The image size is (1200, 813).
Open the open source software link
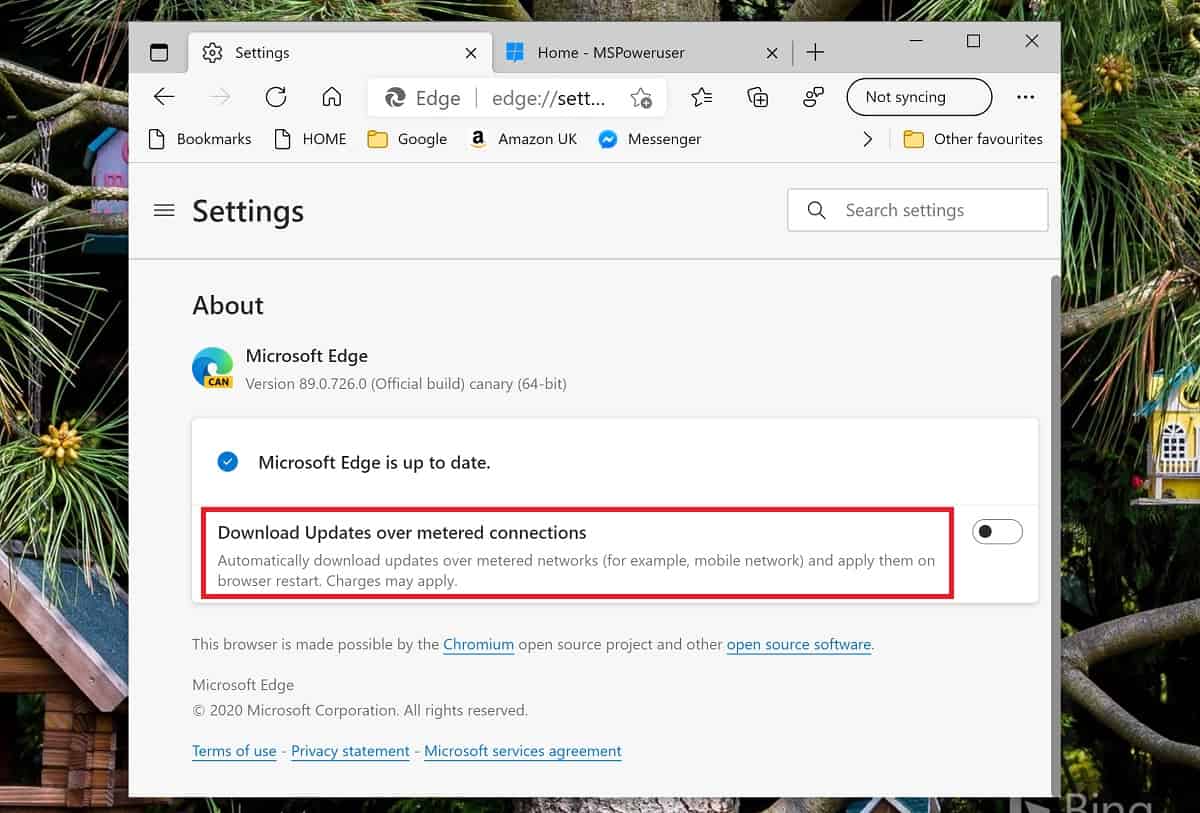tap(799, 645)
